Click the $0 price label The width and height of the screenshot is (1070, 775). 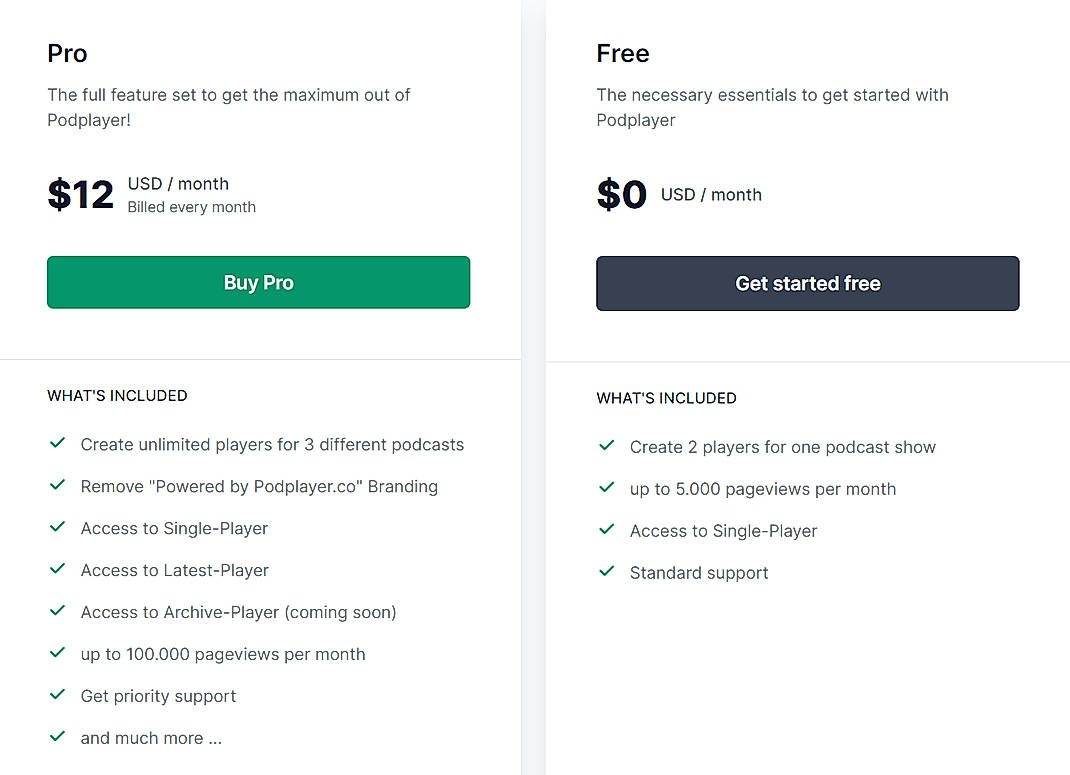click(621, 194)
